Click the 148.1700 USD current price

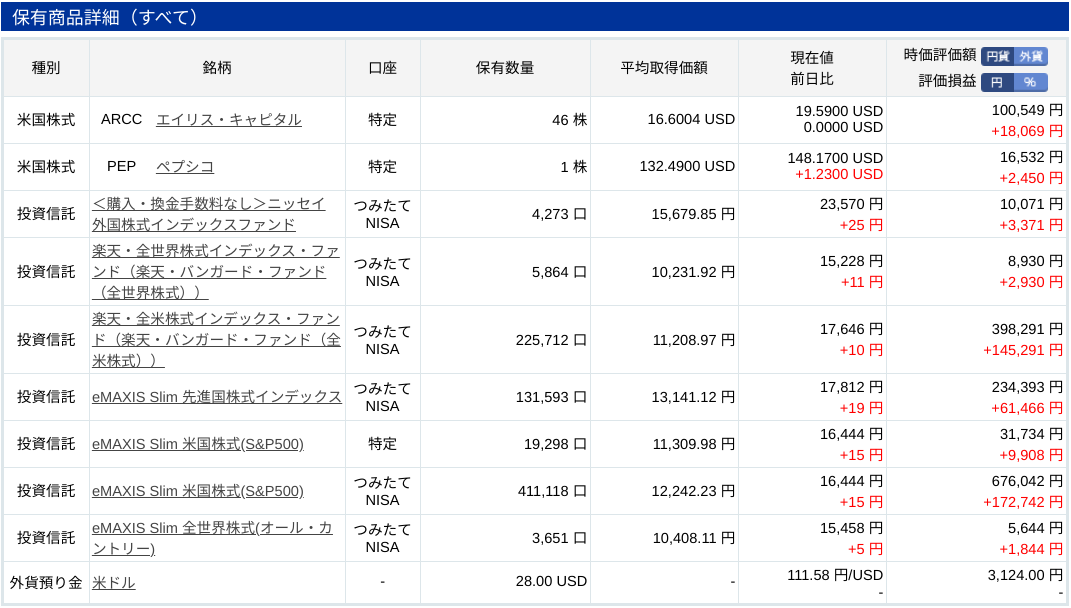(x=835, y=158)
